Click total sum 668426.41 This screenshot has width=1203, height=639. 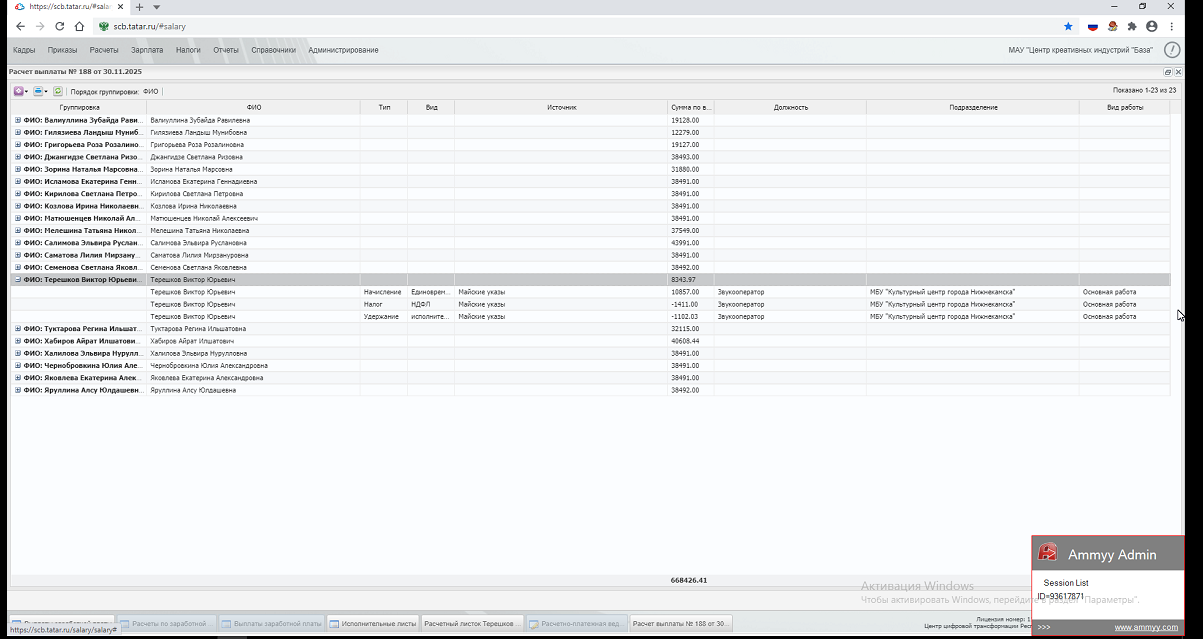(689, 580)
